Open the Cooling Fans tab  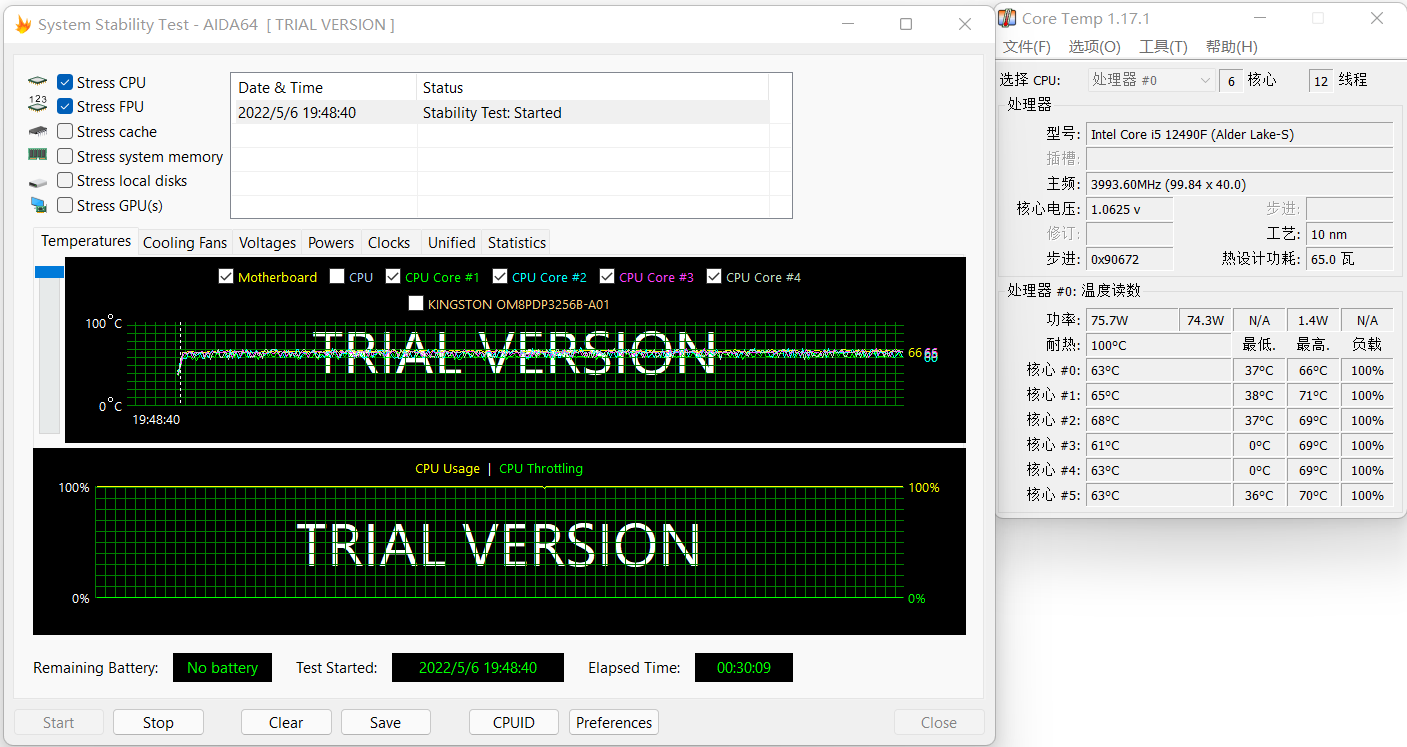(x=185, y=242)
